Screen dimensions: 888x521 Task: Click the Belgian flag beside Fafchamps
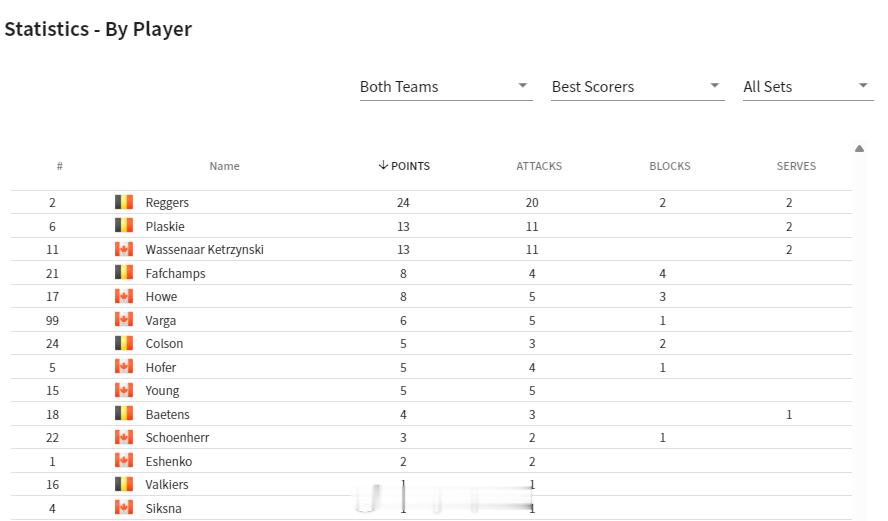[x=124, y=272]
